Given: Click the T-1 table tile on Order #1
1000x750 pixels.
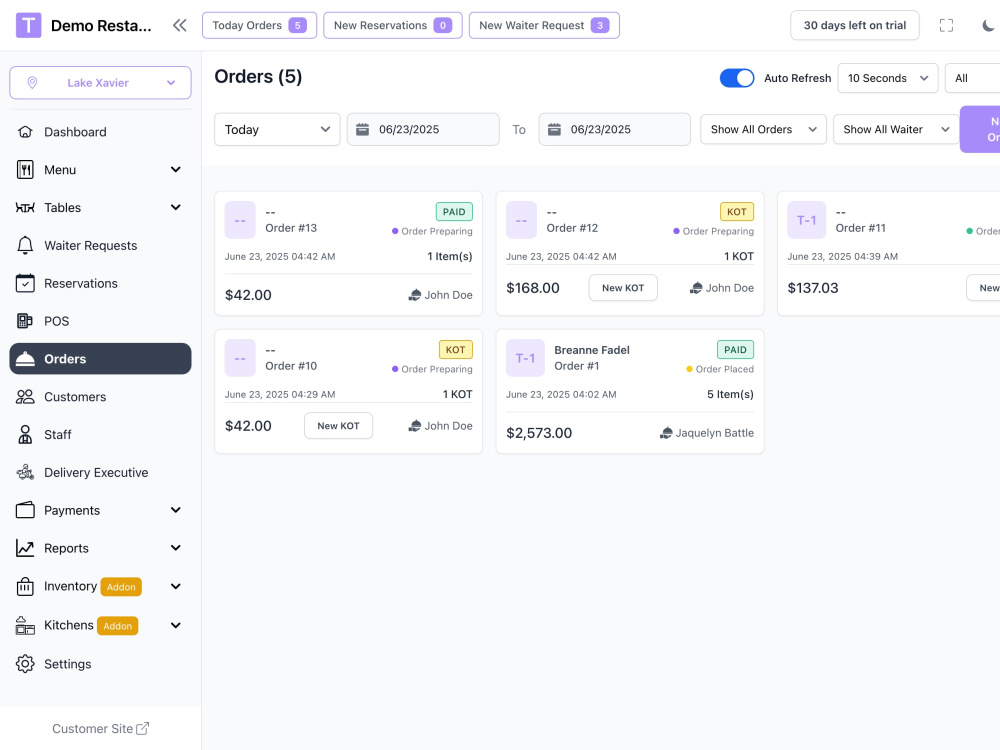Looking at the screenshot, I should click(x=525, y=358).
